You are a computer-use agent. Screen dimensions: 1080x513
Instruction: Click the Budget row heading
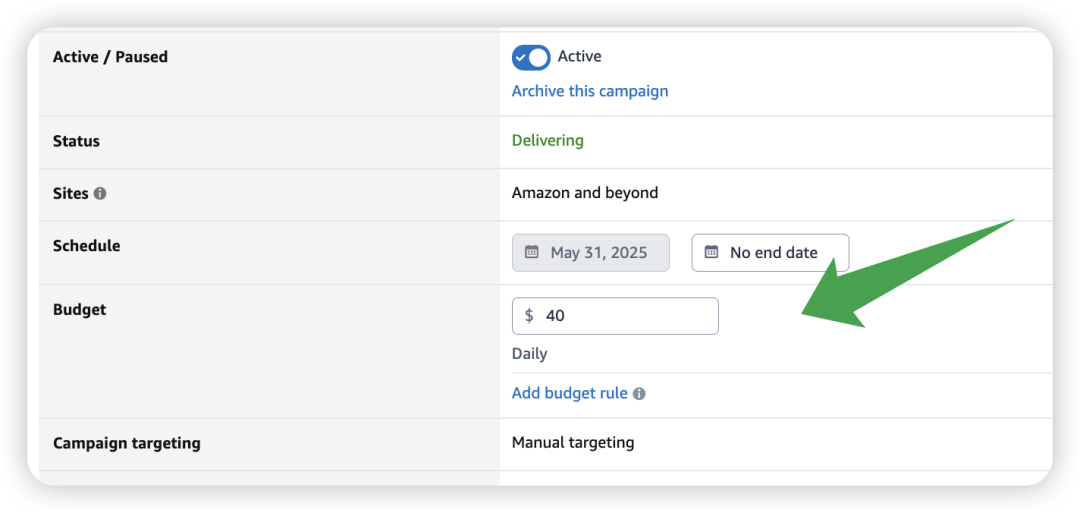click(79, 310)
